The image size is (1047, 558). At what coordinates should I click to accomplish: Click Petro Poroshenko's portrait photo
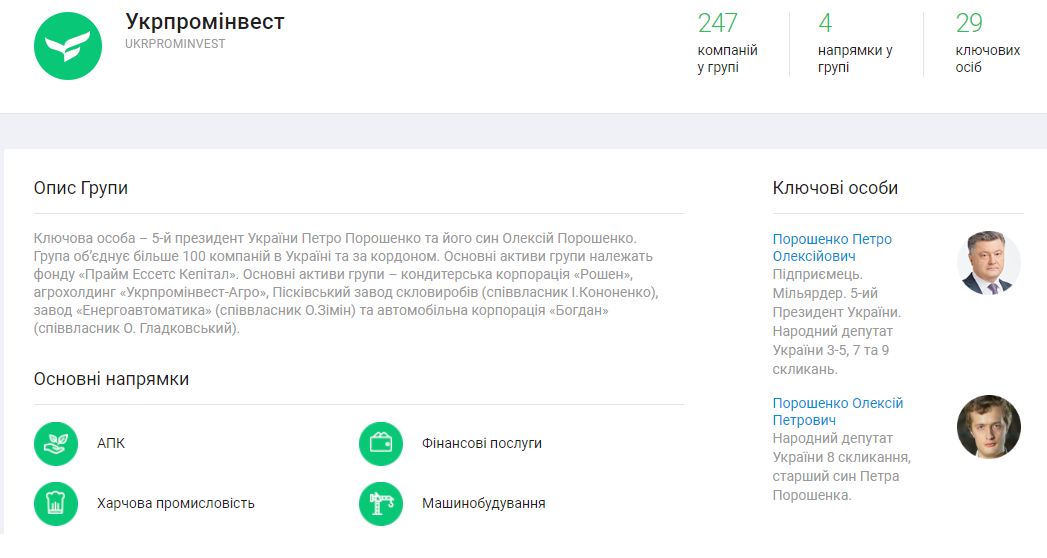pos(989,263)
